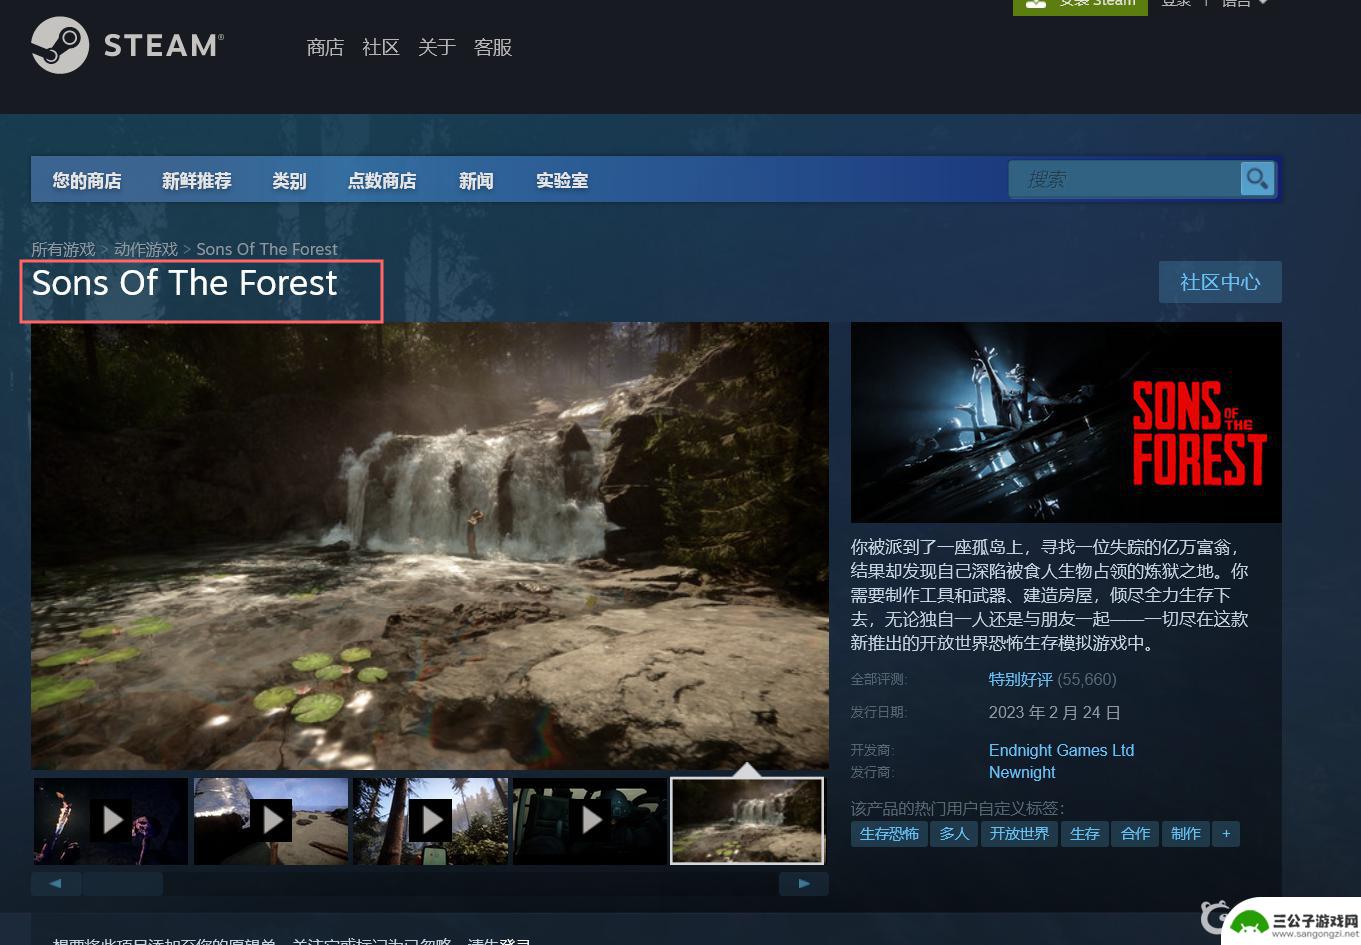Viewport: 1361px width, 945px height.
Task: Open 类别 tab
Action: (289, 180)
